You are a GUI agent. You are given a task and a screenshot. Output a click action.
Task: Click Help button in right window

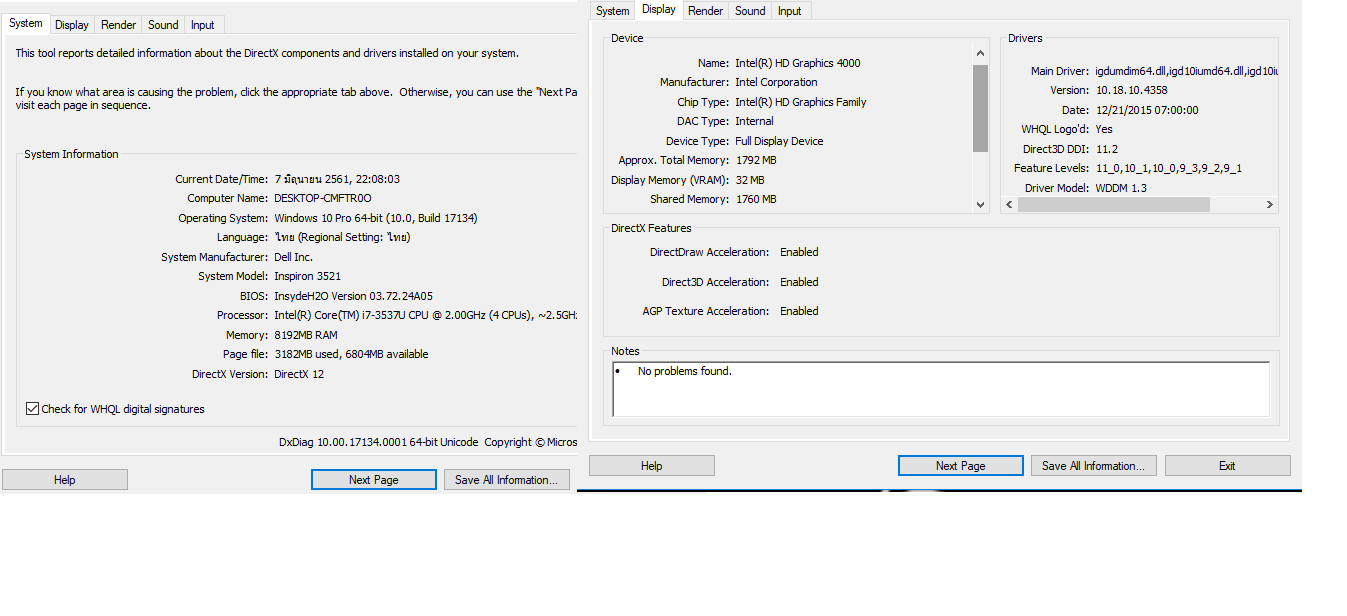pos(652,466)
